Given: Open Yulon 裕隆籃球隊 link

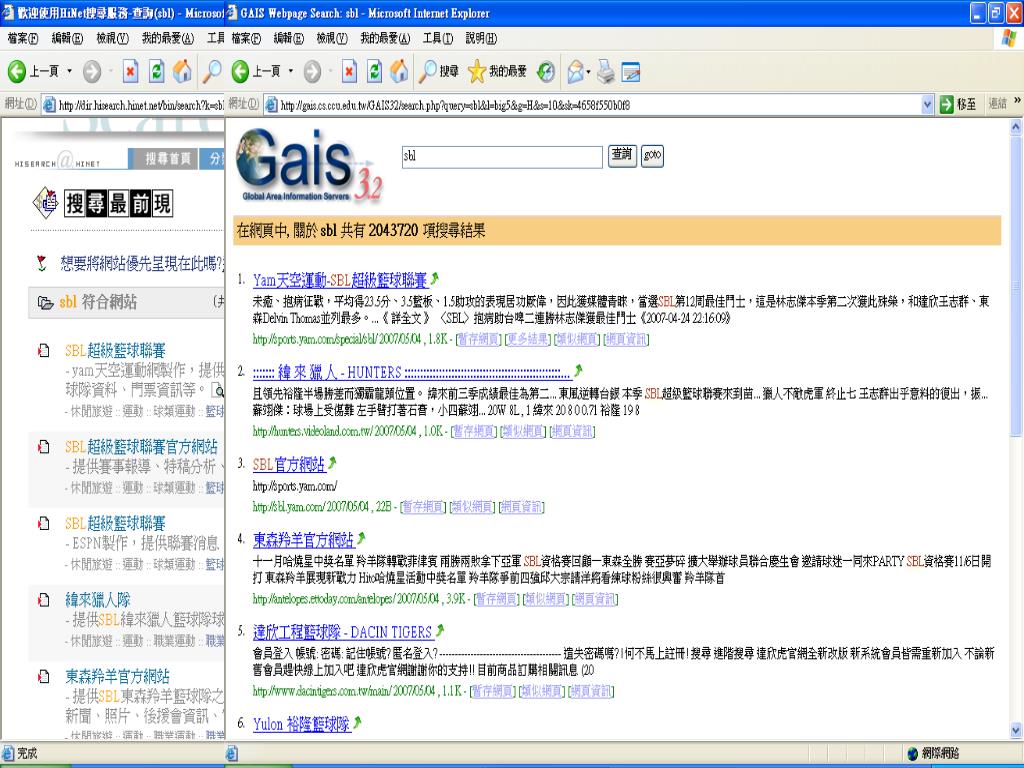Looking at the screenshot, I should (x=301, y=724).
